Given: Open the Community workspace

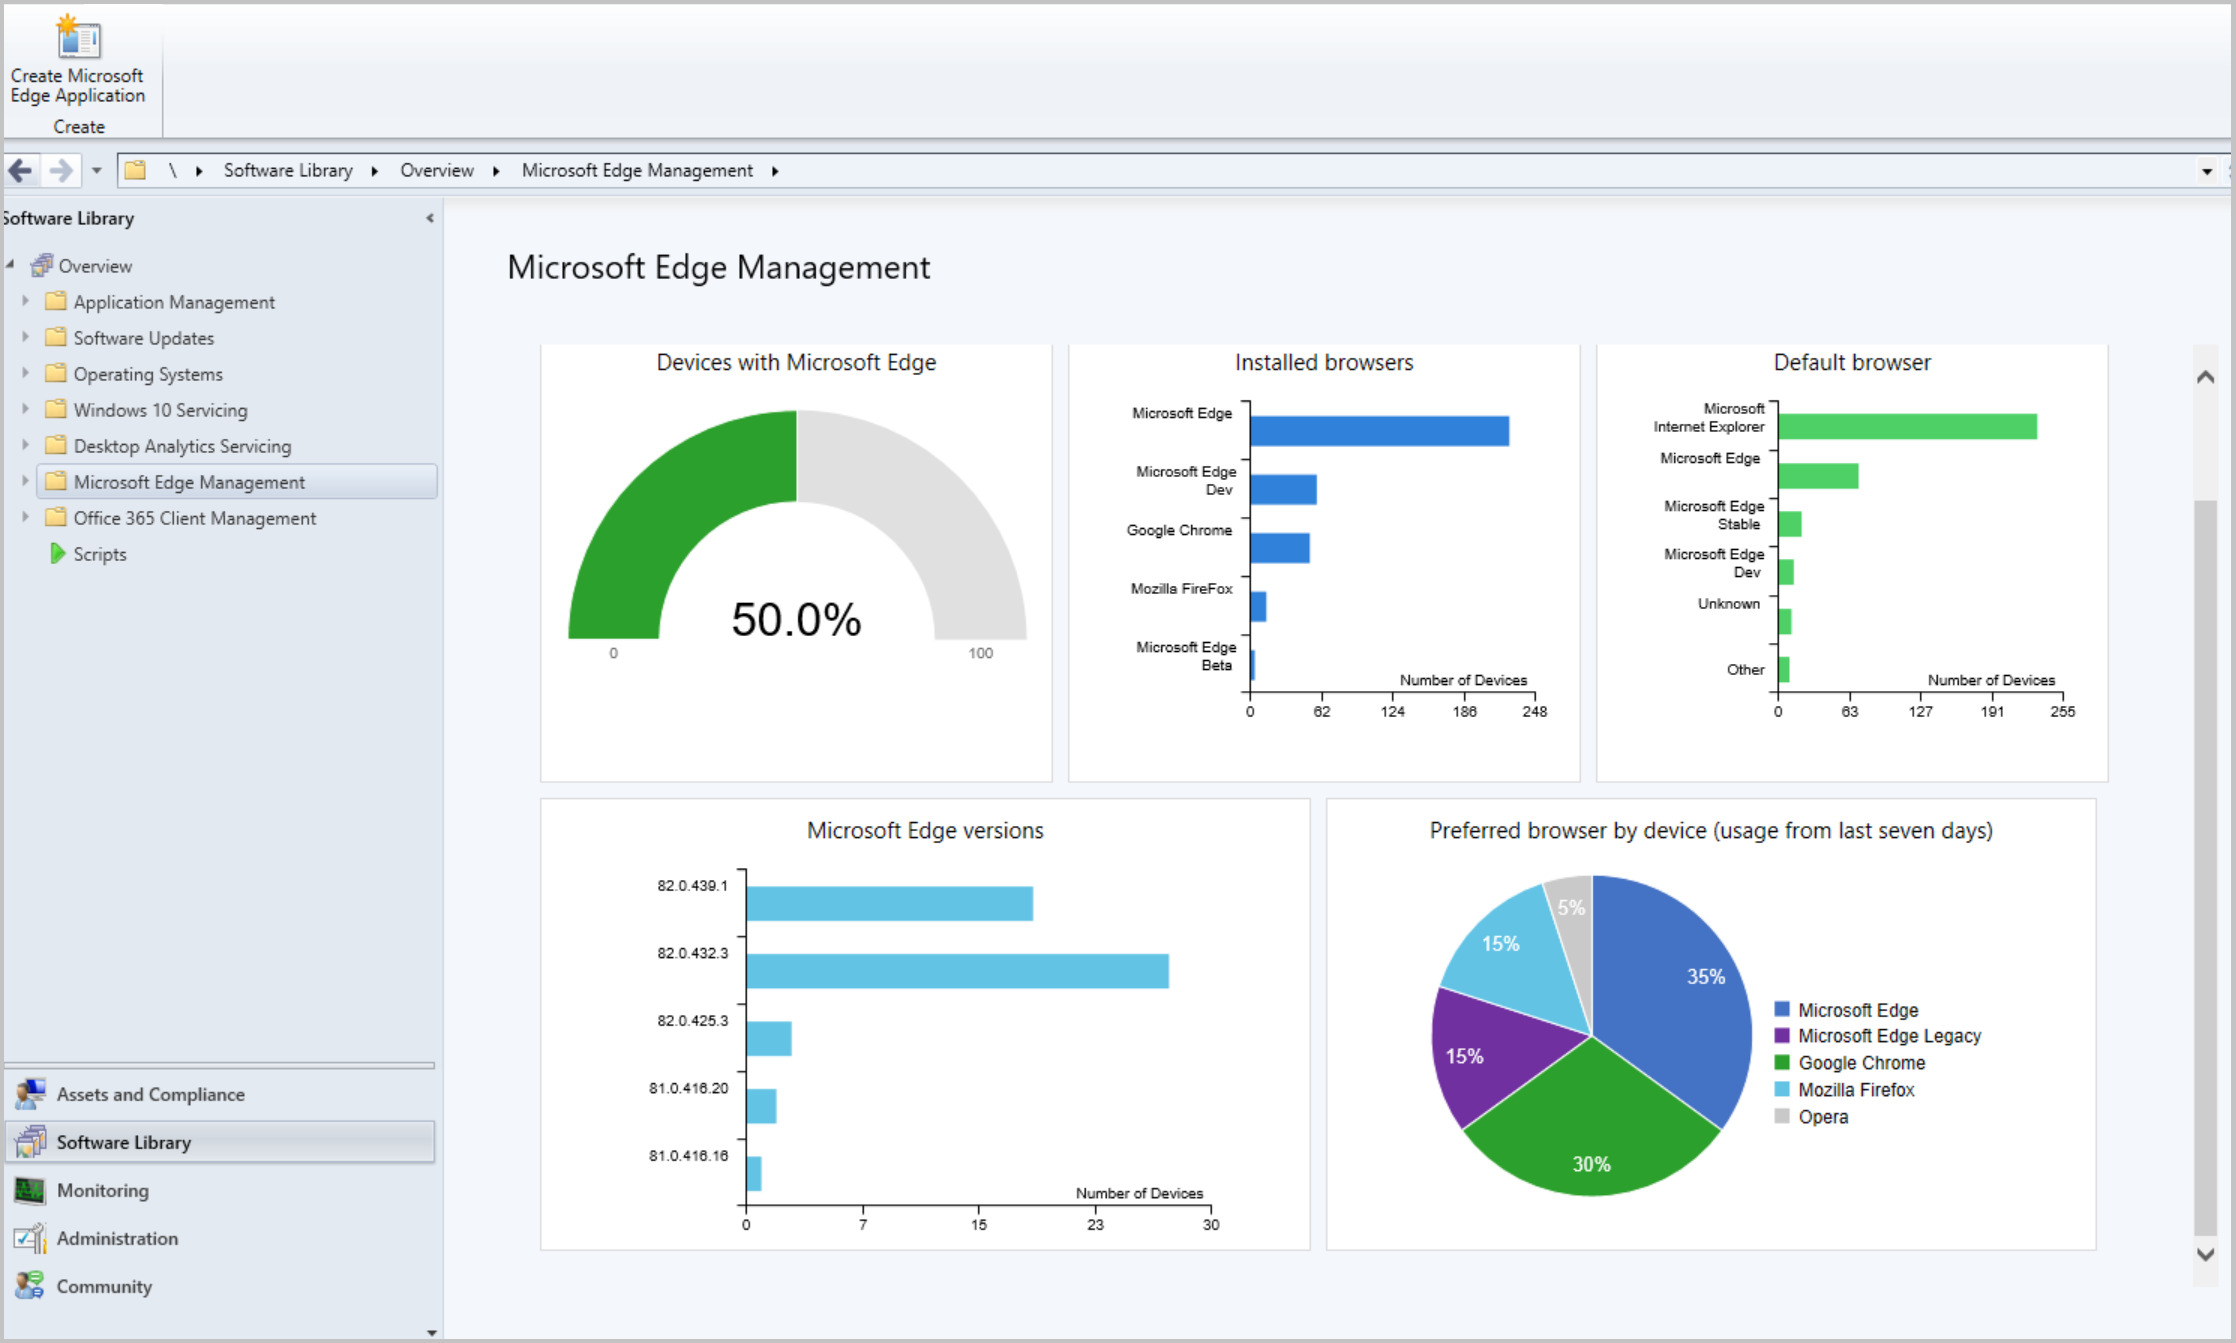Looking at the screenshot, I should pyautogui.click(x=104, y=1286).
